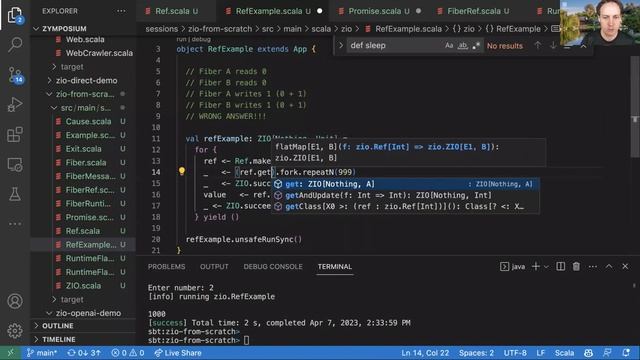The width and height of the screenshot is (640, 360).
Task: Open the Testing flask icon
Action: coord(15,194)
